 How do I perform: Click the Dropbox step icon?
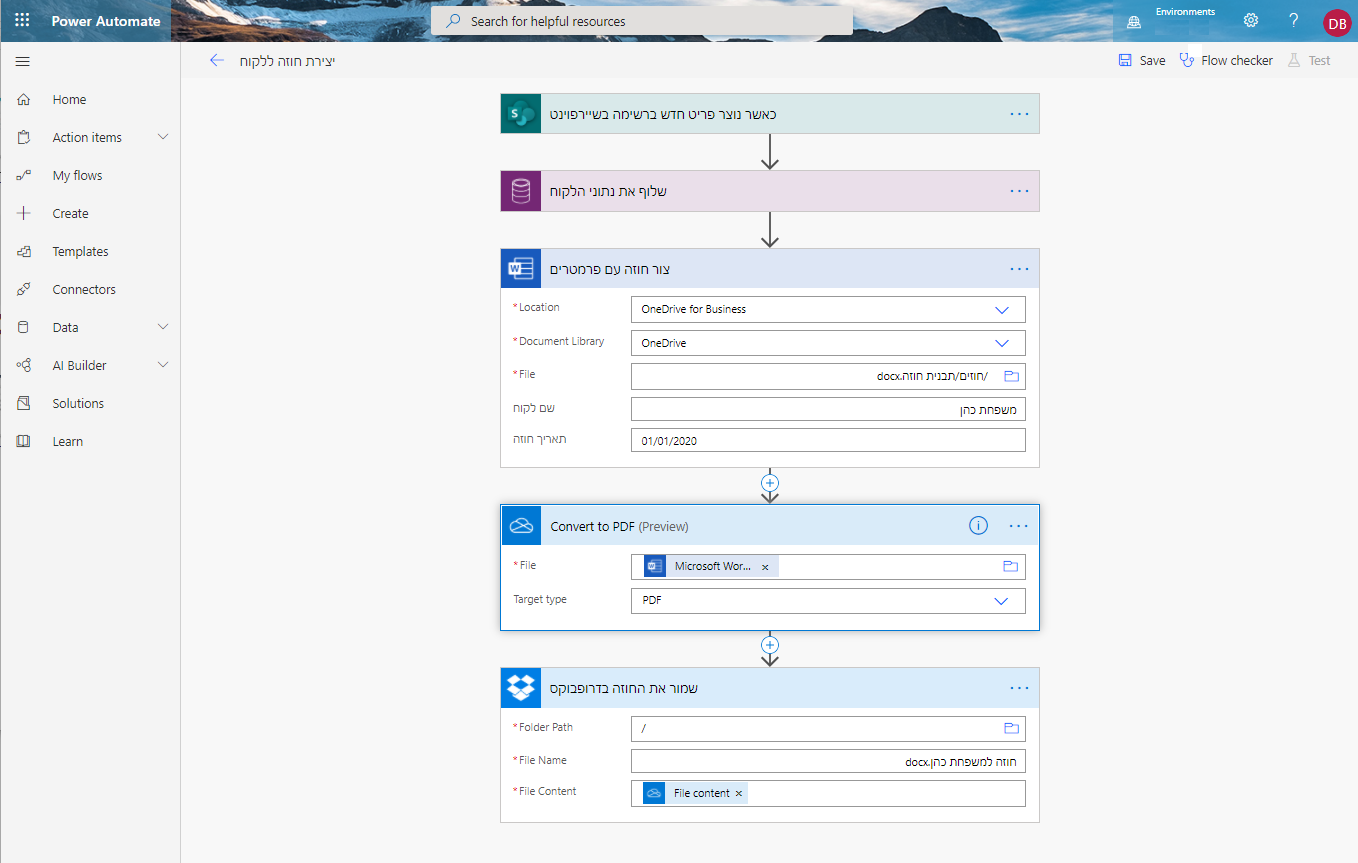coord(520,687)
